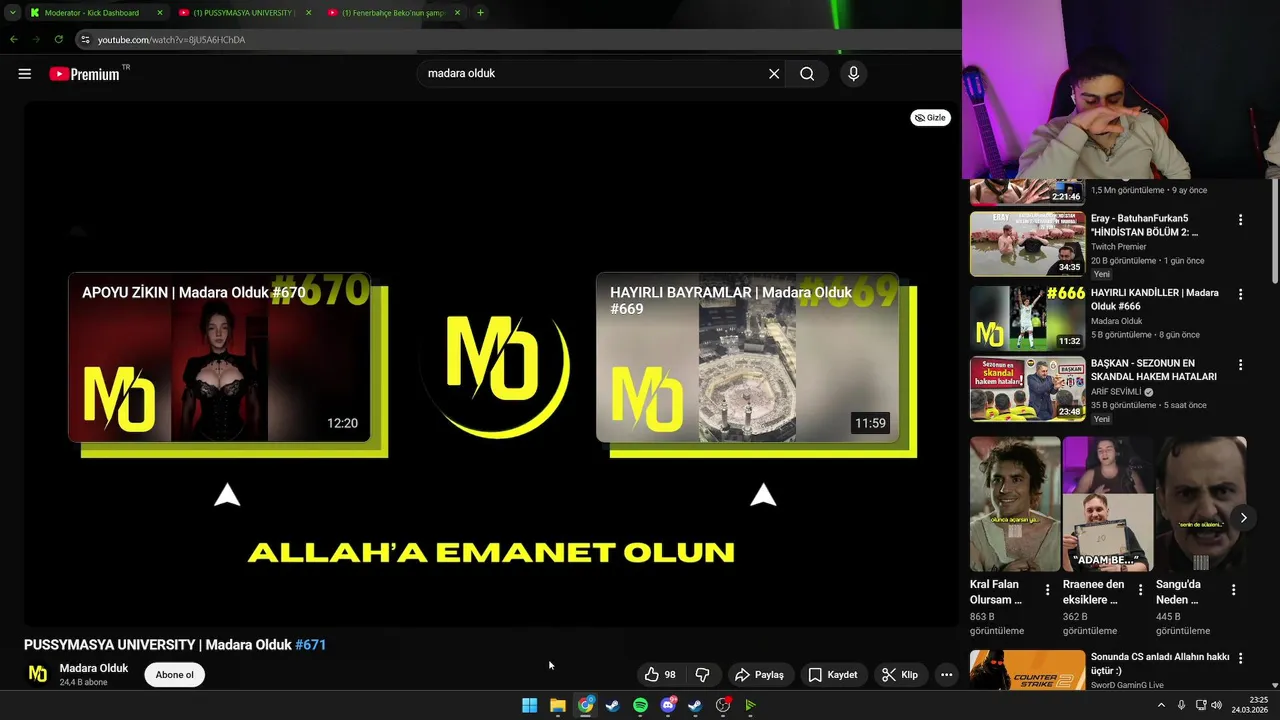Open options for Sonunda CS anladı video

point(1240,658)
